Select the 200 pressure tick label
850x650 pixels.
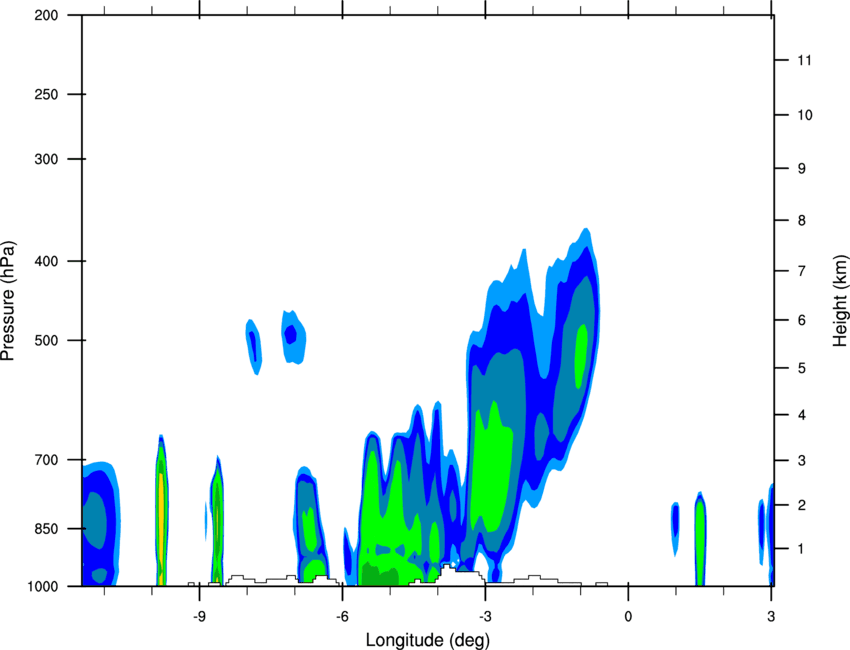coord(46,15)
